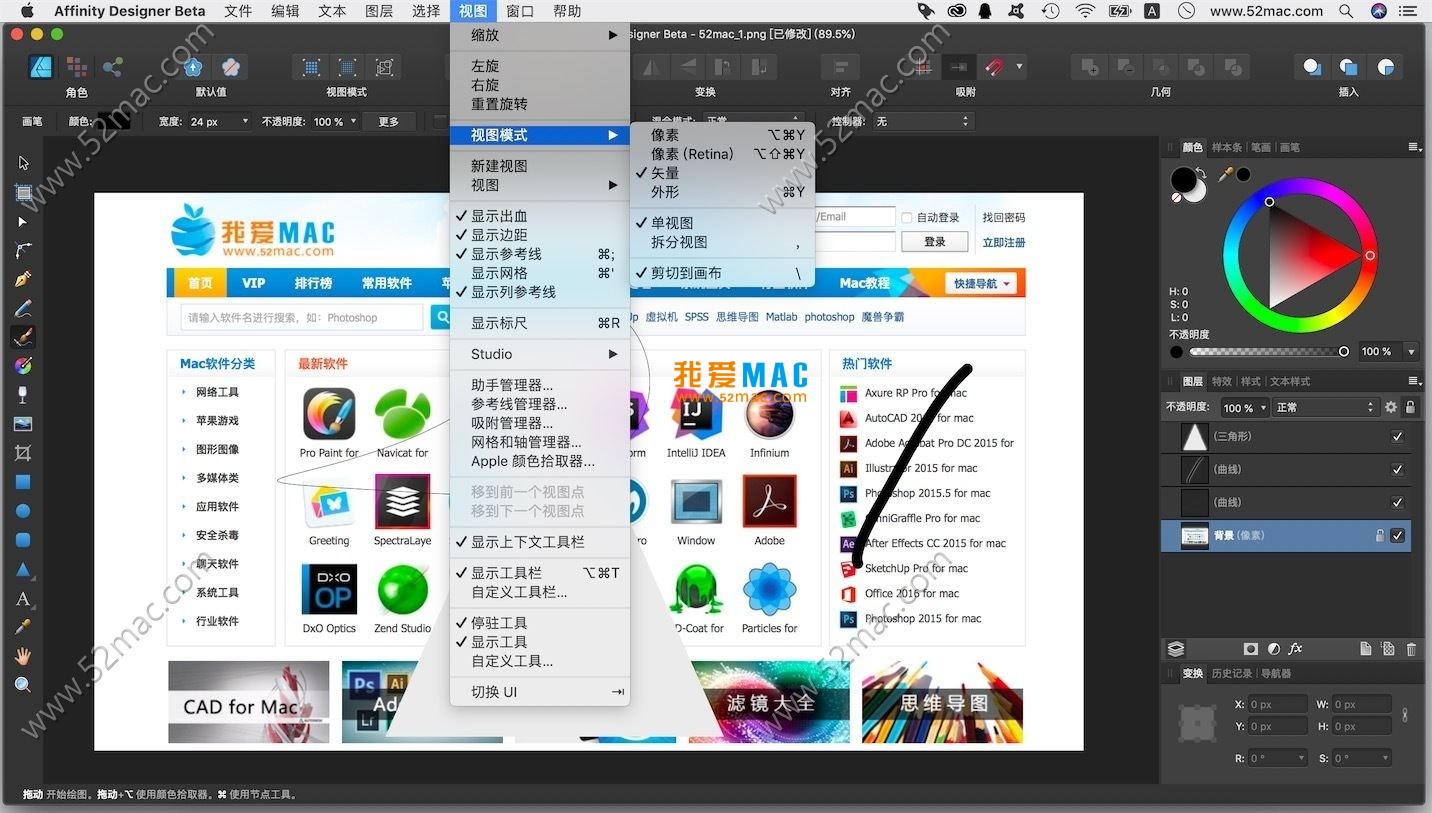
Task: Open the 控制器 dropdown
Action: pos(922,121)
